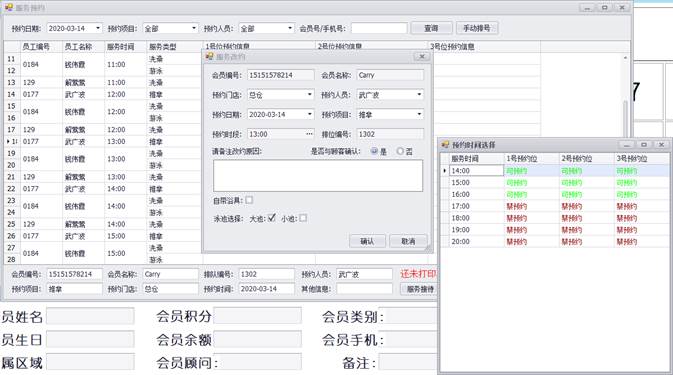Viewport: 673px width, 375px height.
Task: Click the 服务接待 button
Action: pos(420,289)
